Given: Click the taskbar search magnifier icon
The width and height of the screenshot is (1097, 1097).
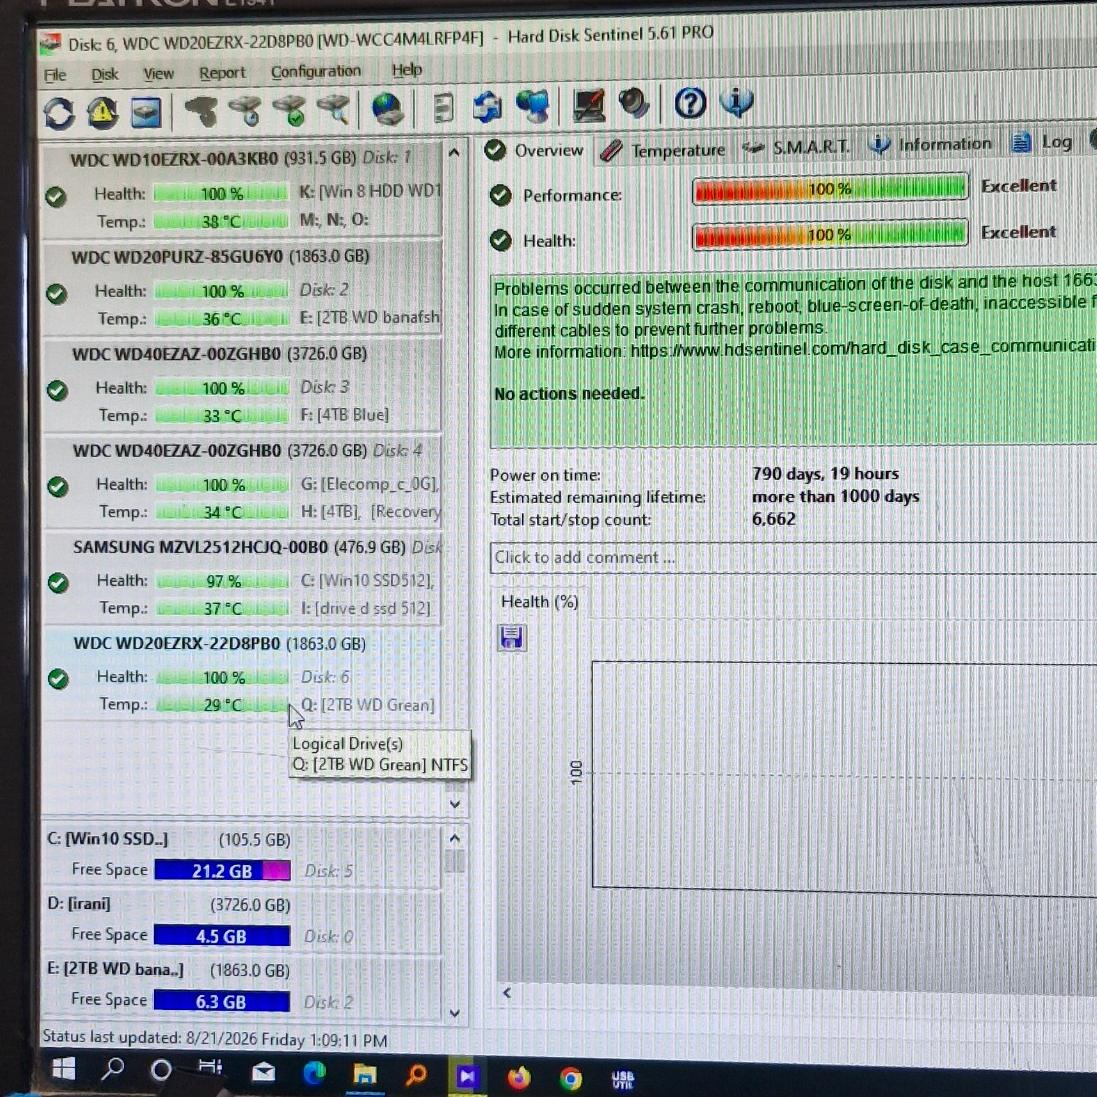Looking at the screenshot, I should [113, 1068].
